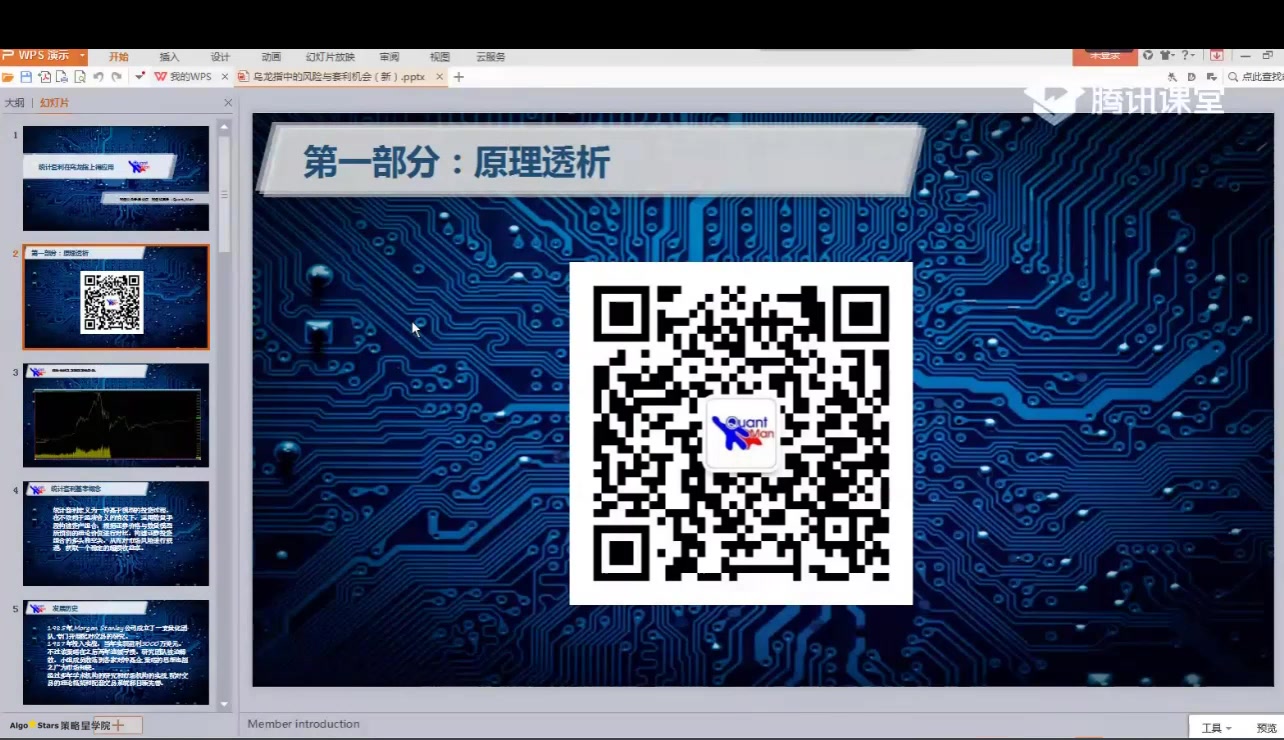Open the 插入 ribbon tab
This screenshot has width=1284, height=740.
(x=169, y=57)
